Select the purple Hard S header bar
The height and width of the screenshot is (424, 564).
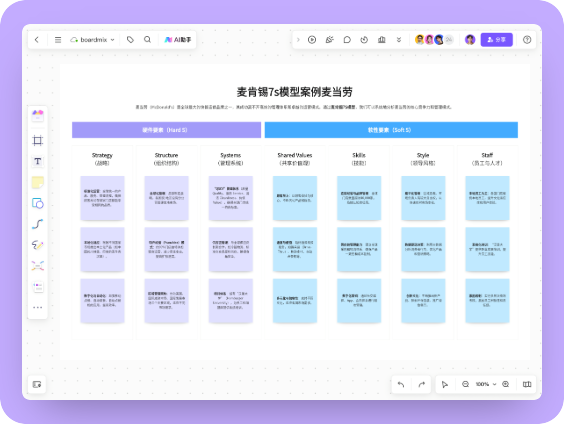pos(167,130)
